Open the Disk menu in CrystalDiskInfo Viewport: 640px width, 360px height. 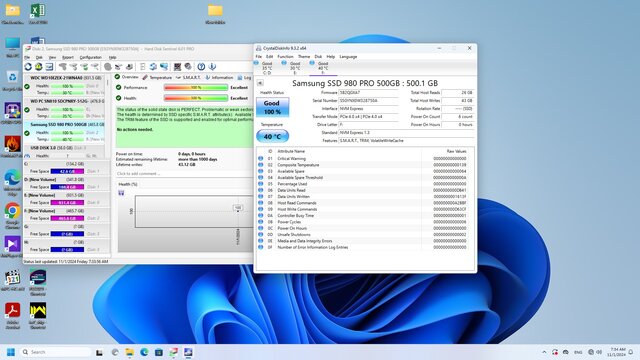coord(318,57)
